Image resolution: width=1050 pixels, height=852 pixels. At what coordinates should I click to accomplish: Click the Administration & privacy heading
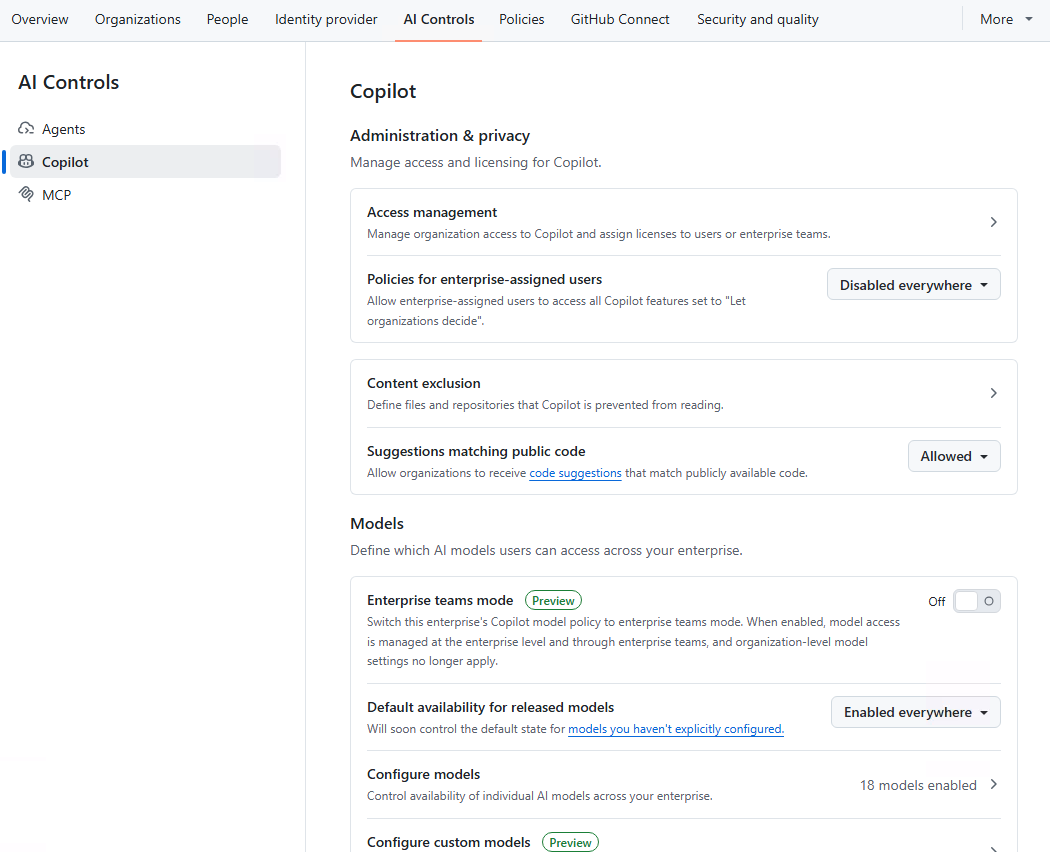click(440, 136)
